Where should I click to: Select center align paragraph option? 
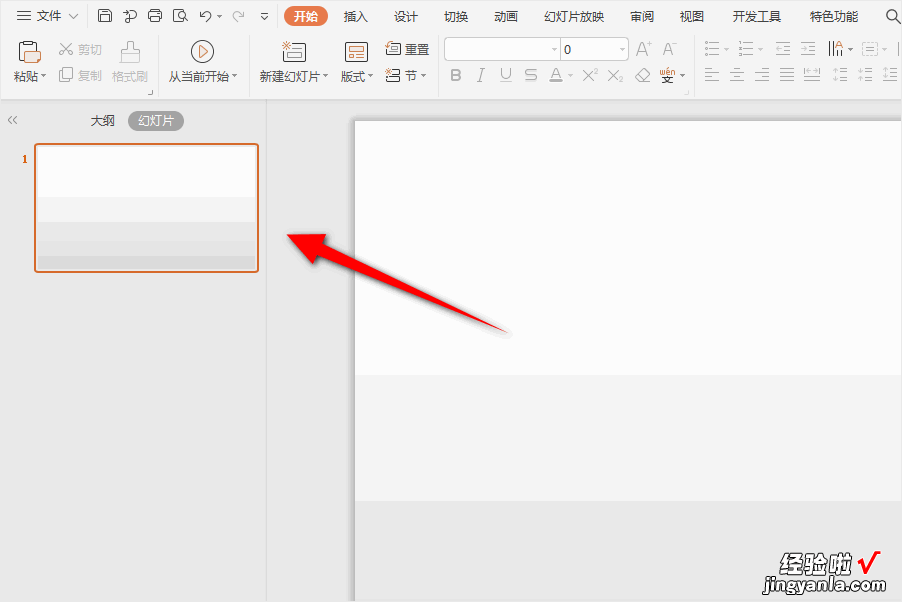tap(737, 75)
